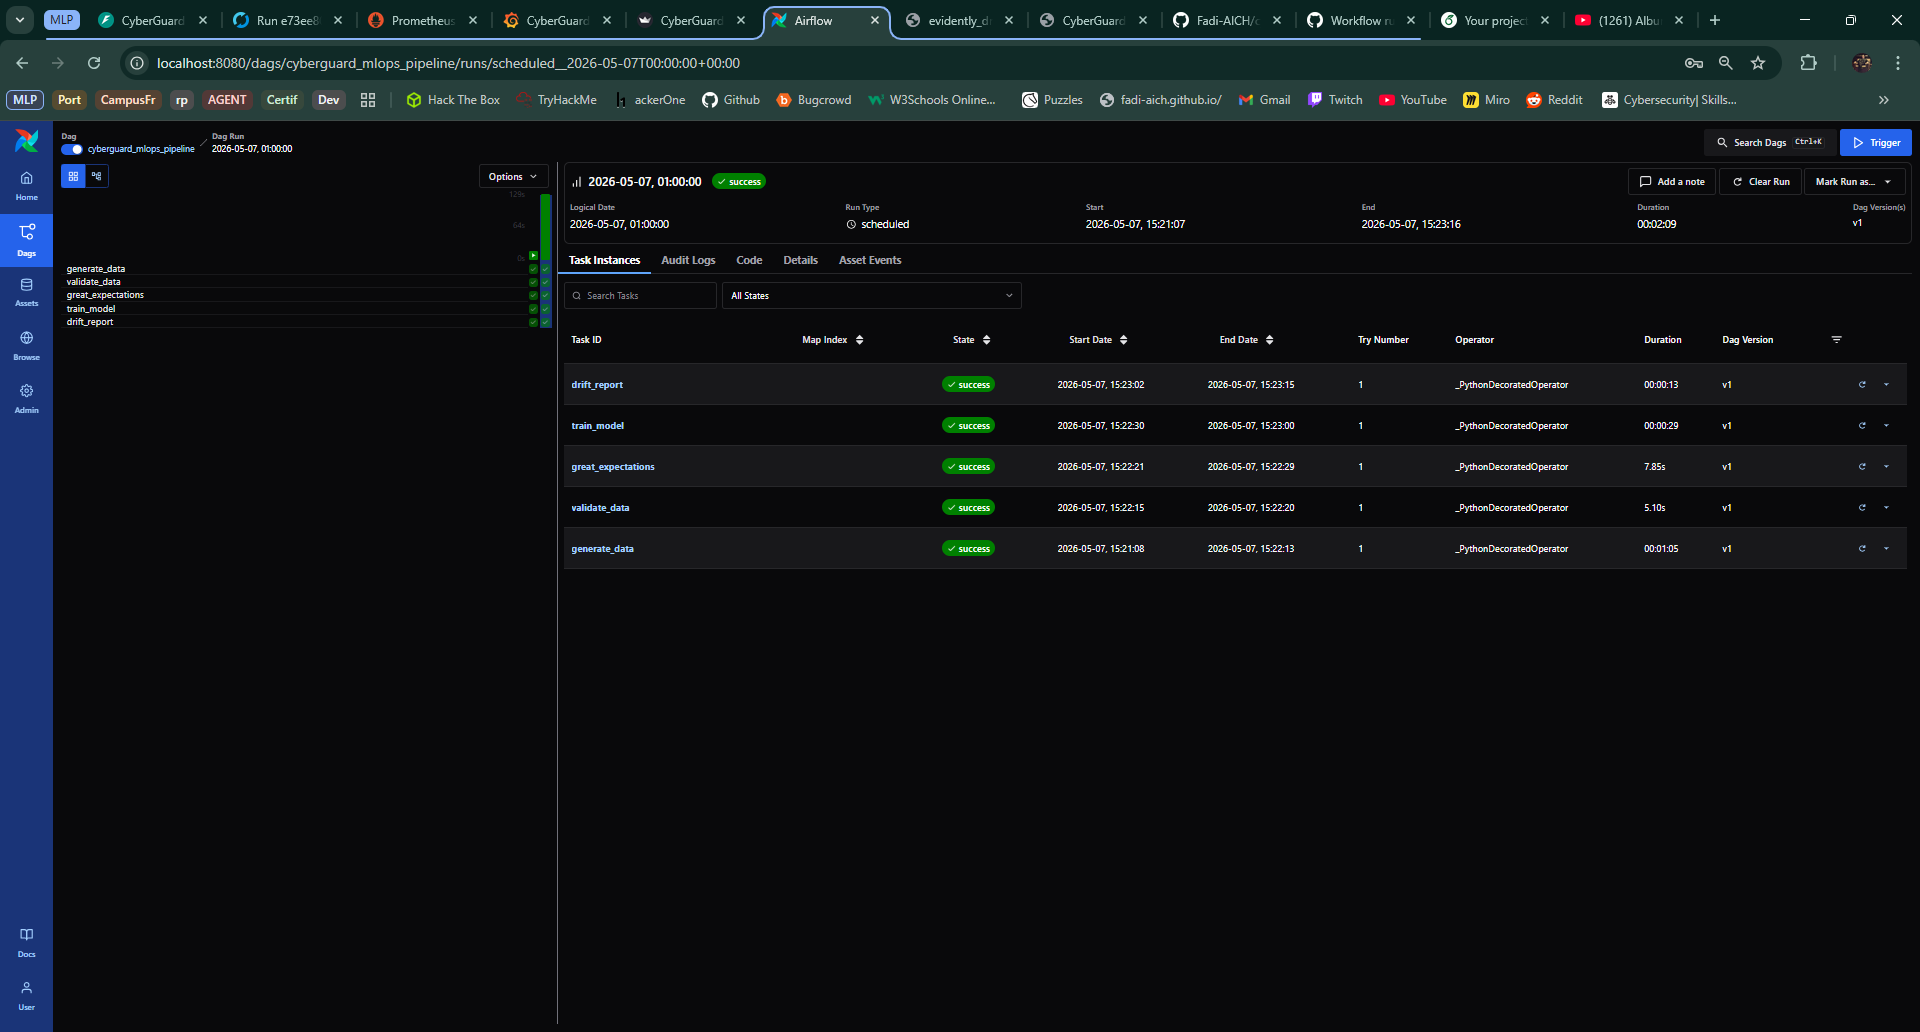Click the Airflow pinwheel logo
1920x1032 pixels.
pos(27,141)
